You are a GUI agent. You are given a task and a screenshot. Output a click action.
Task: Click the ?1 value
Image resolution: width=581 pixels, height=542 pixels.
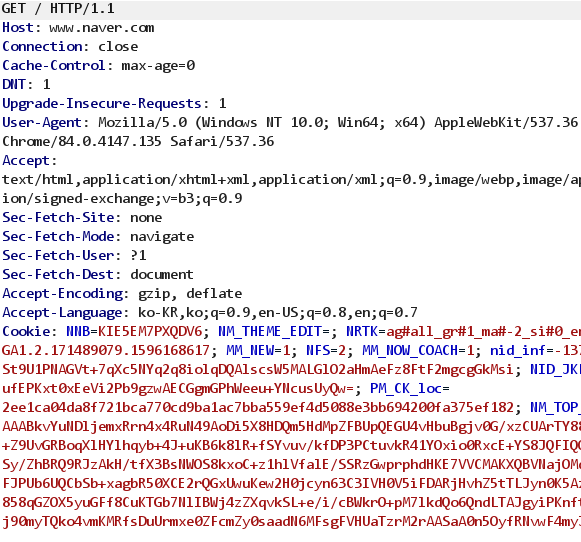point(138,255)
